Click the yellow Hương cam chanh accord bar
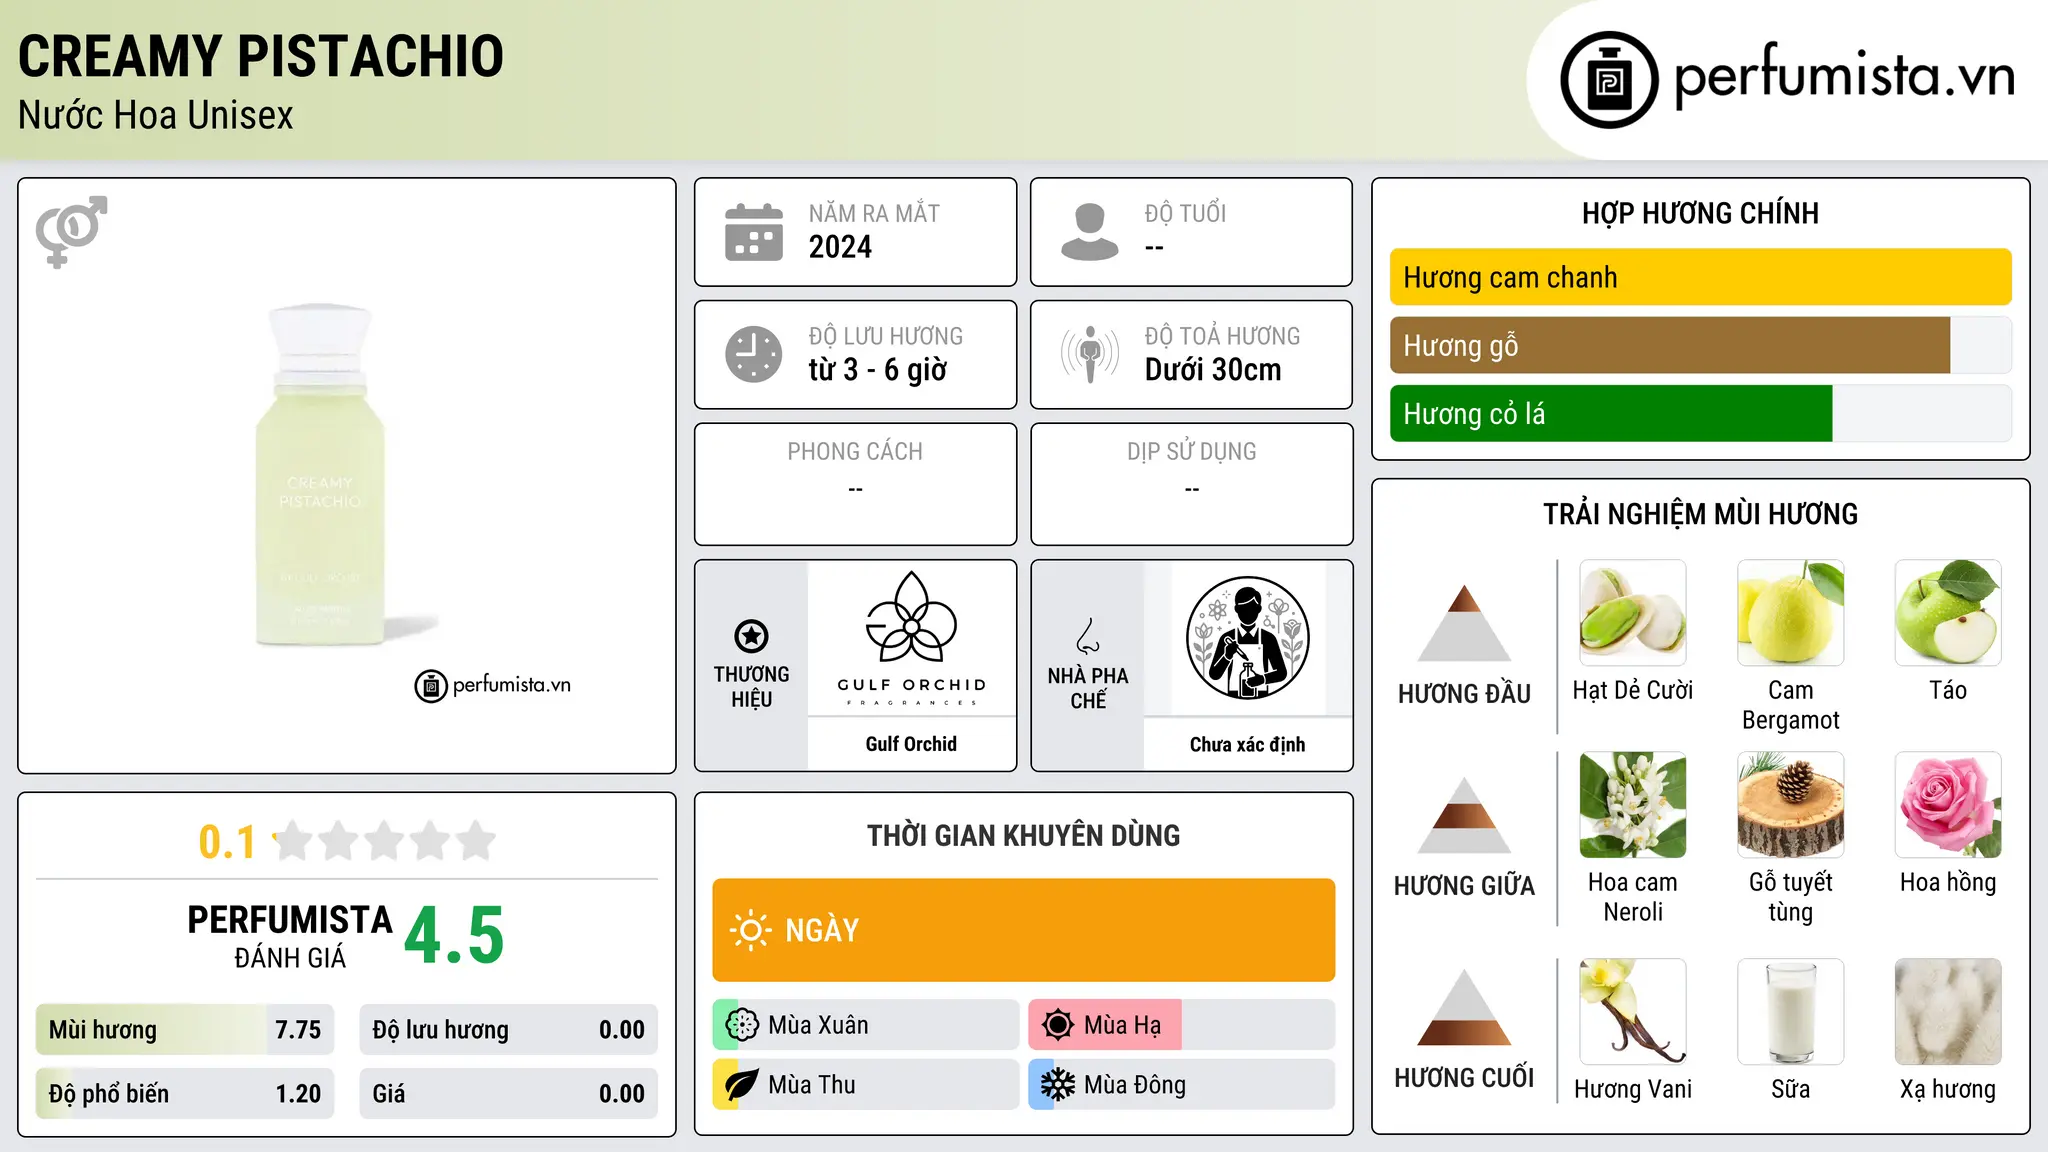Screen dimensions: 2048x1152 click(1700, 277)
